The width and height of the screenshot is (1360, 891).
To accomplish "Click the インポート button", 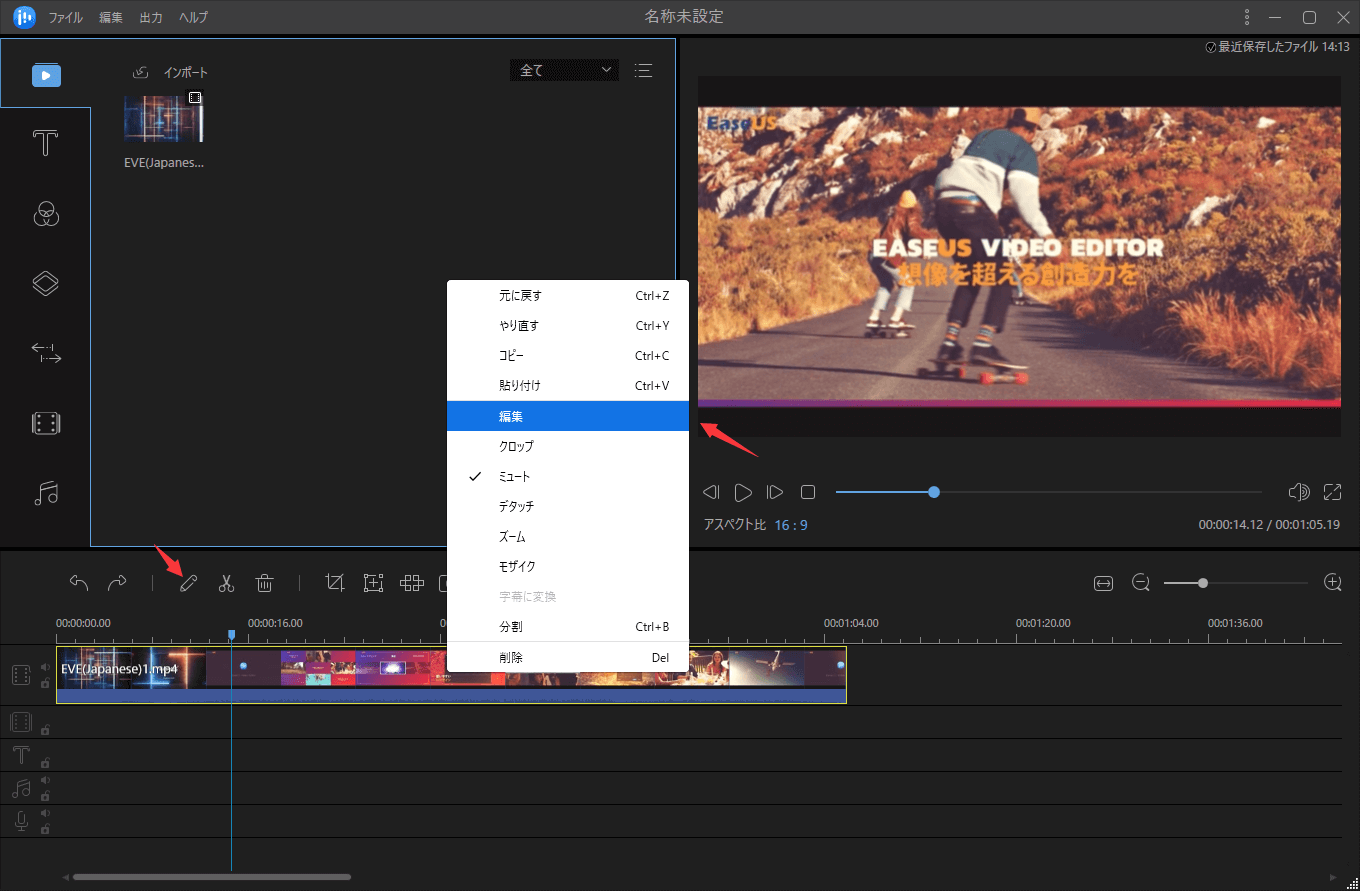I will (x=171, y=72).
